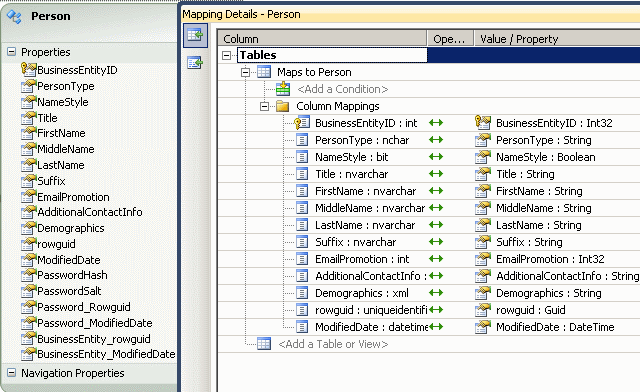Select the Column Mappings row label
The width and height of the screenshot is (640, 392).
pyautogui.click(x=338, y=106)
